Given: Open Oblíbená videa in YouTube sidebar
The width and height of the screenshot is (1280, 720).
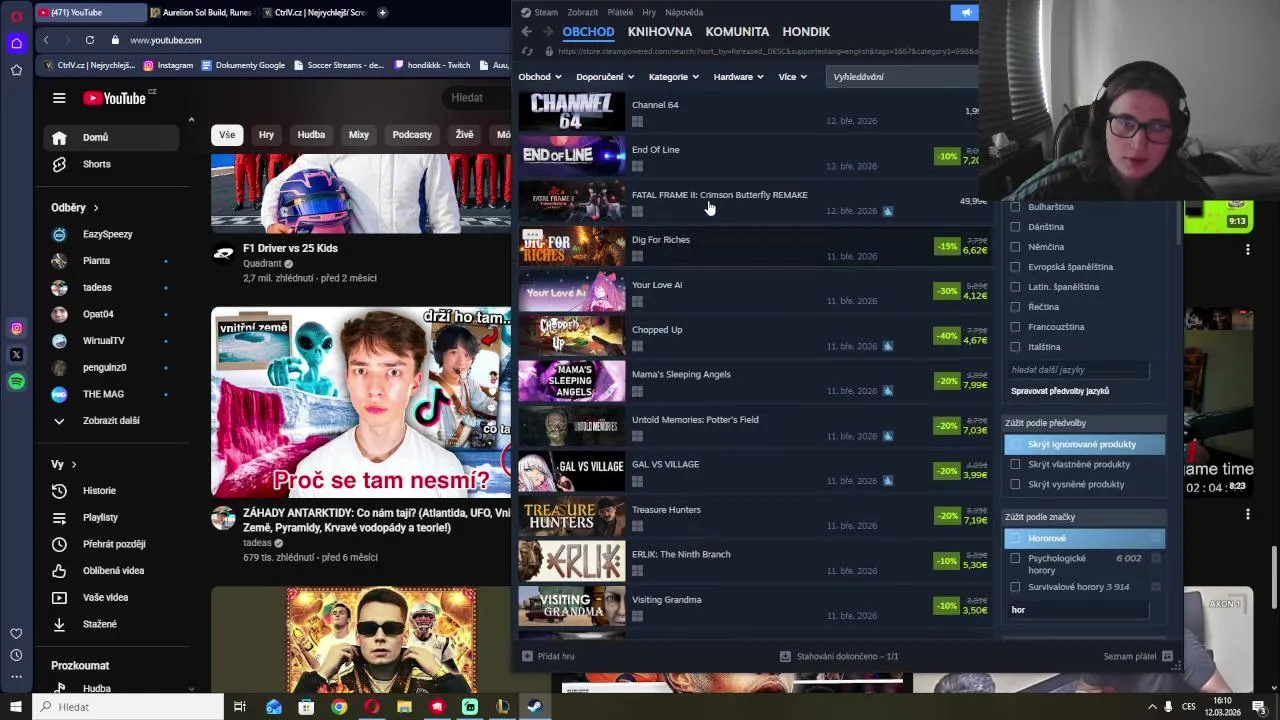Looking at the screenshot, I should (x=113, y=571).
